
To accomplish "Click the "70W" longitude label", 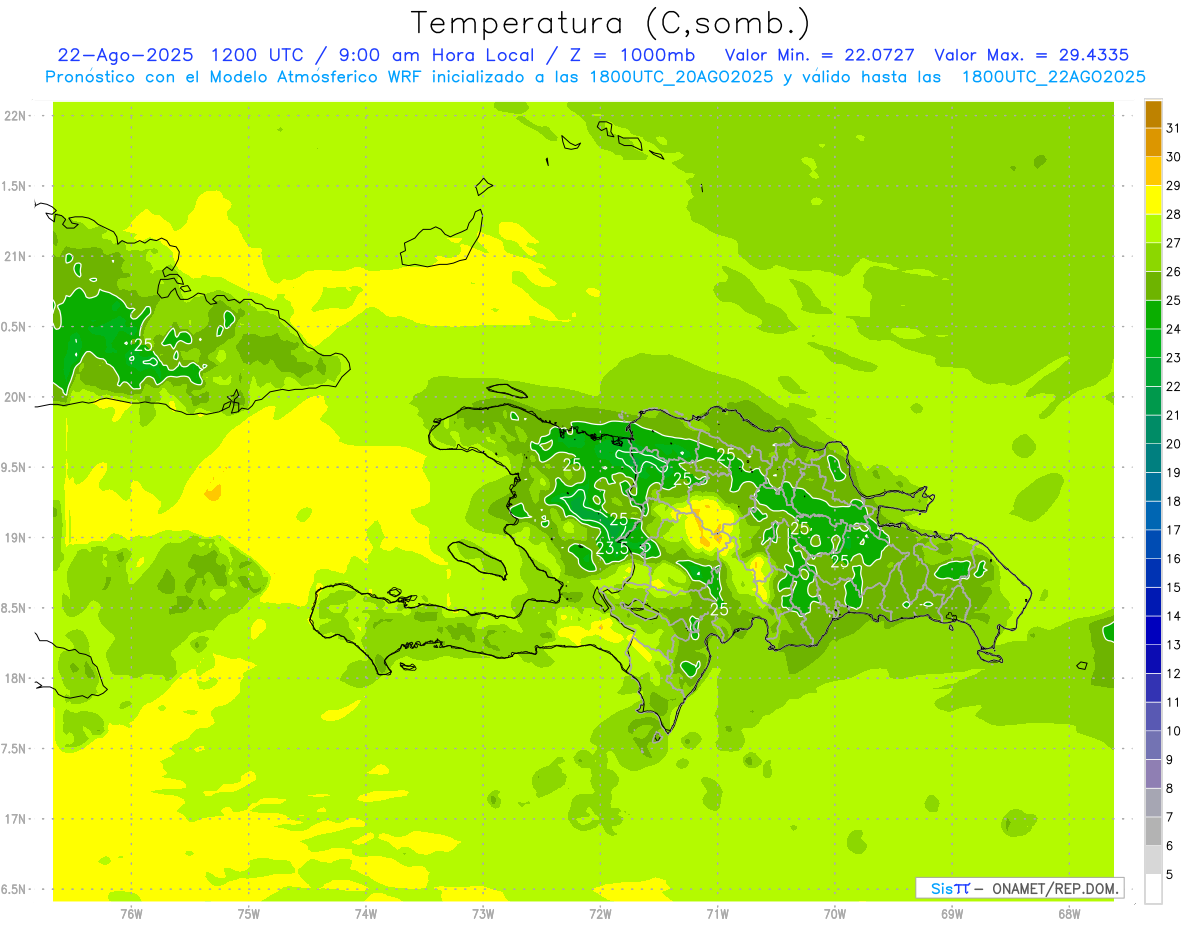I will pos(835,913).
